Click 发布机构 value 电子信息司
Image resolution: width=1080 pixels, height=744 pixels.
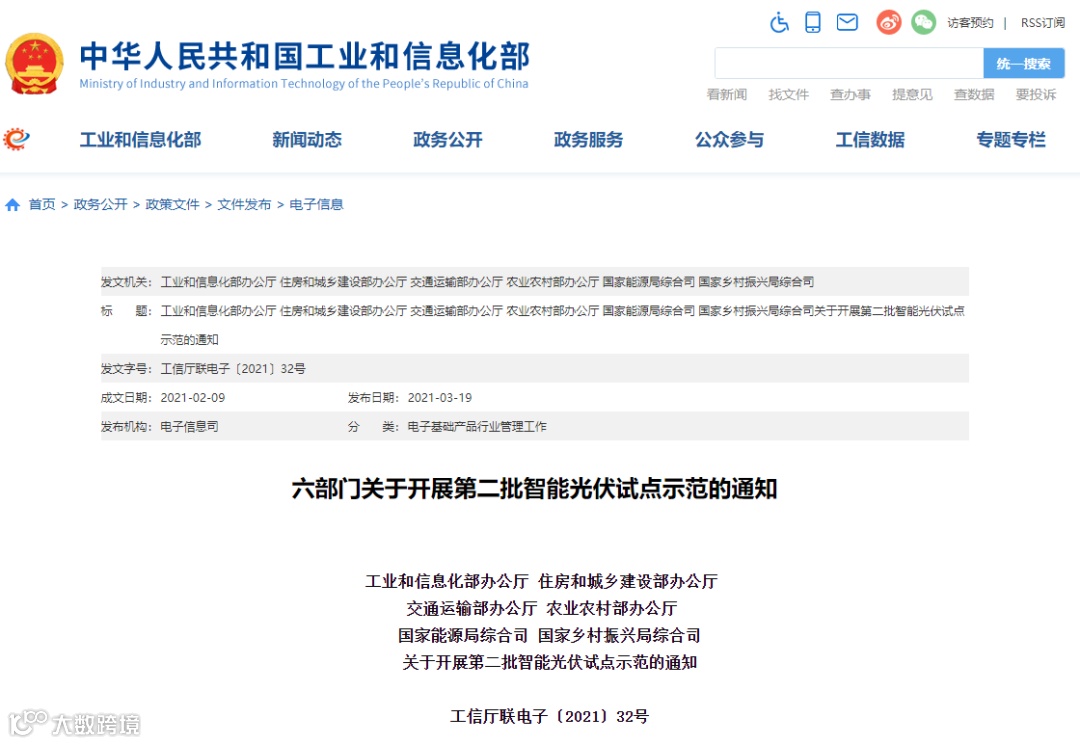[189, 426]
